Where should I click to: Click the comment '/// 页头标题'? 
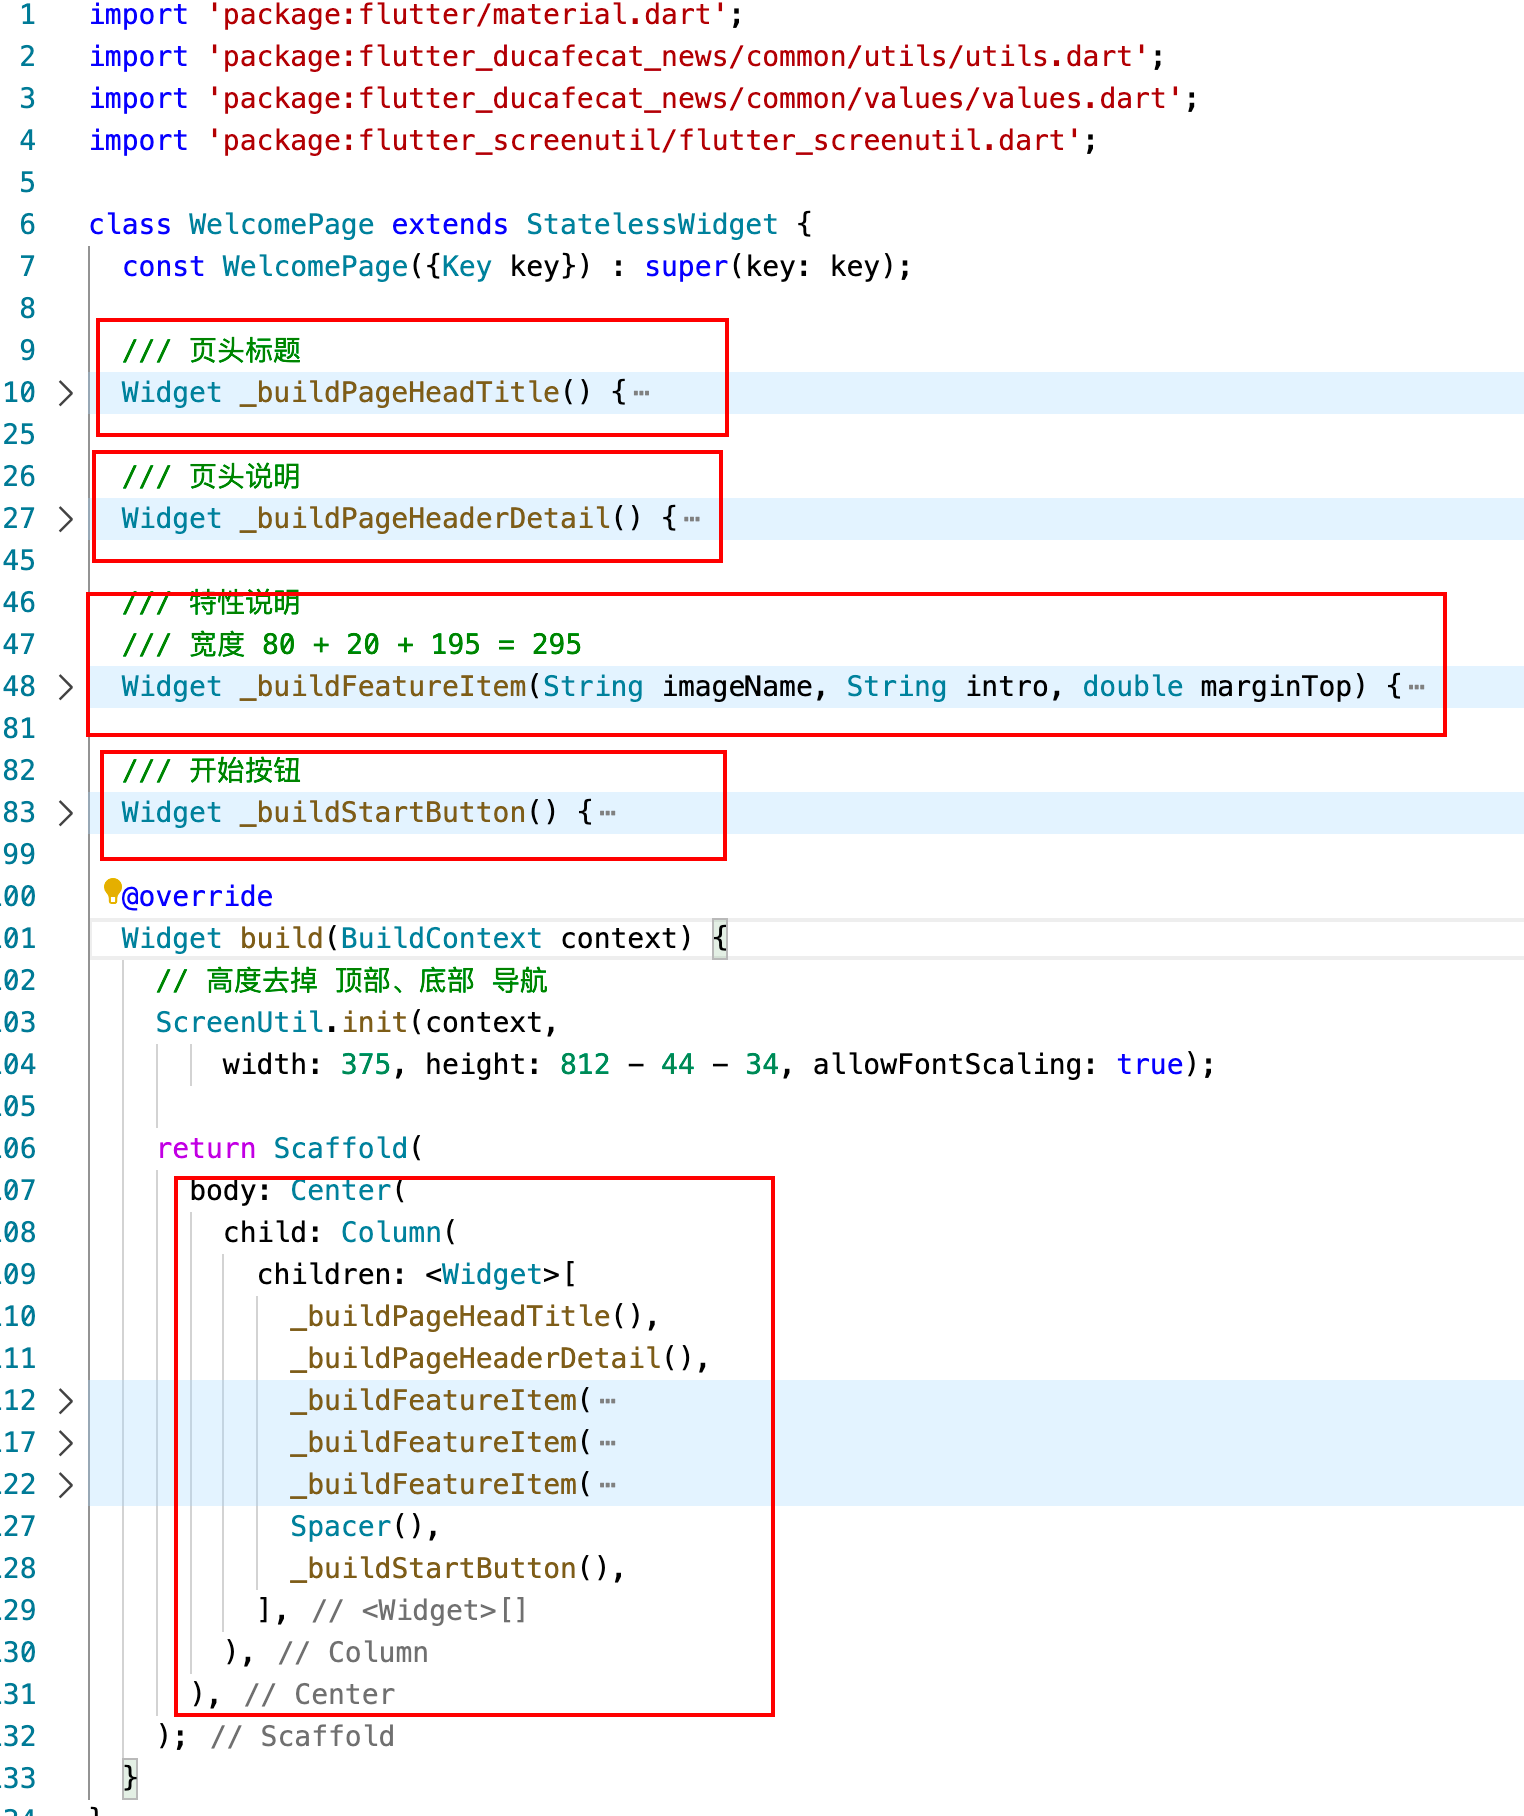pos(211,351)
